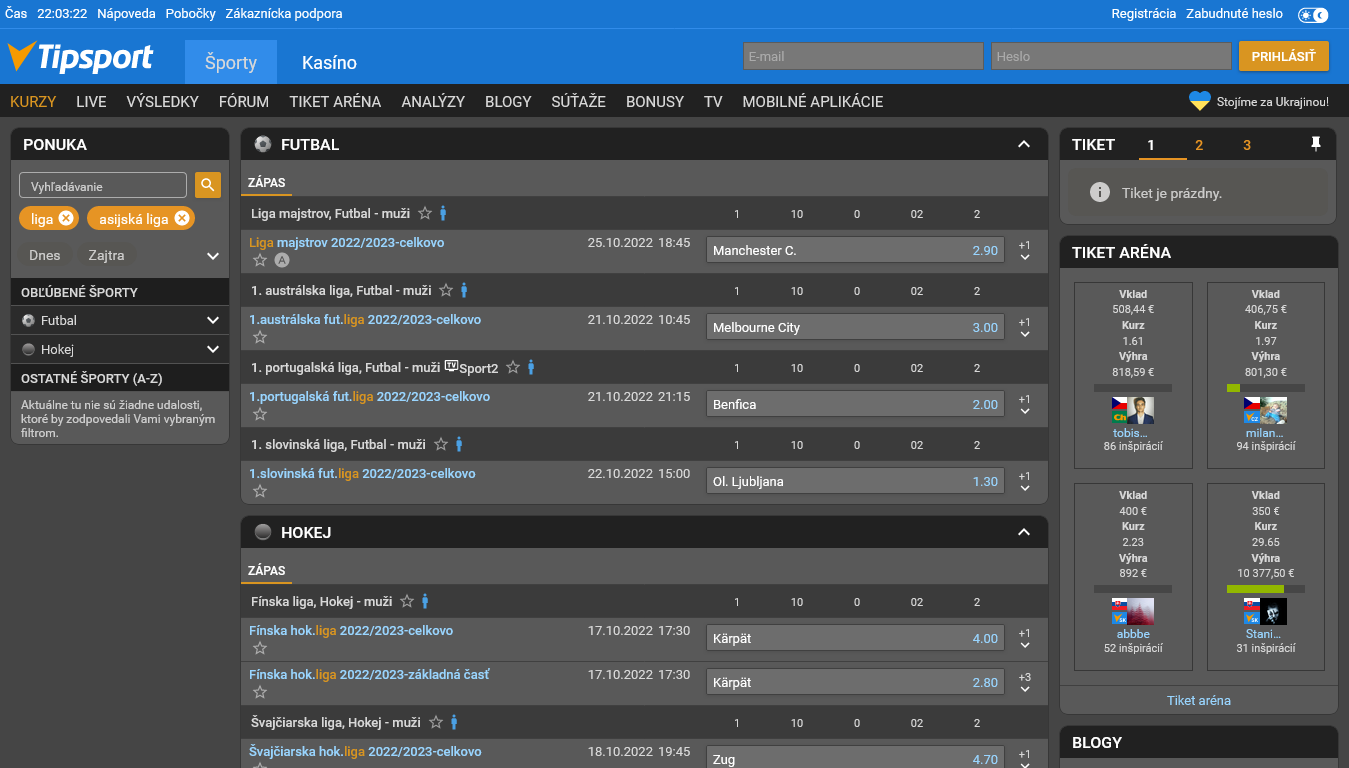This screenshot has height=768, width=1349.
Task: Click the Hokej sport icon in the HOKEJ header
Action: click(262, 531)
